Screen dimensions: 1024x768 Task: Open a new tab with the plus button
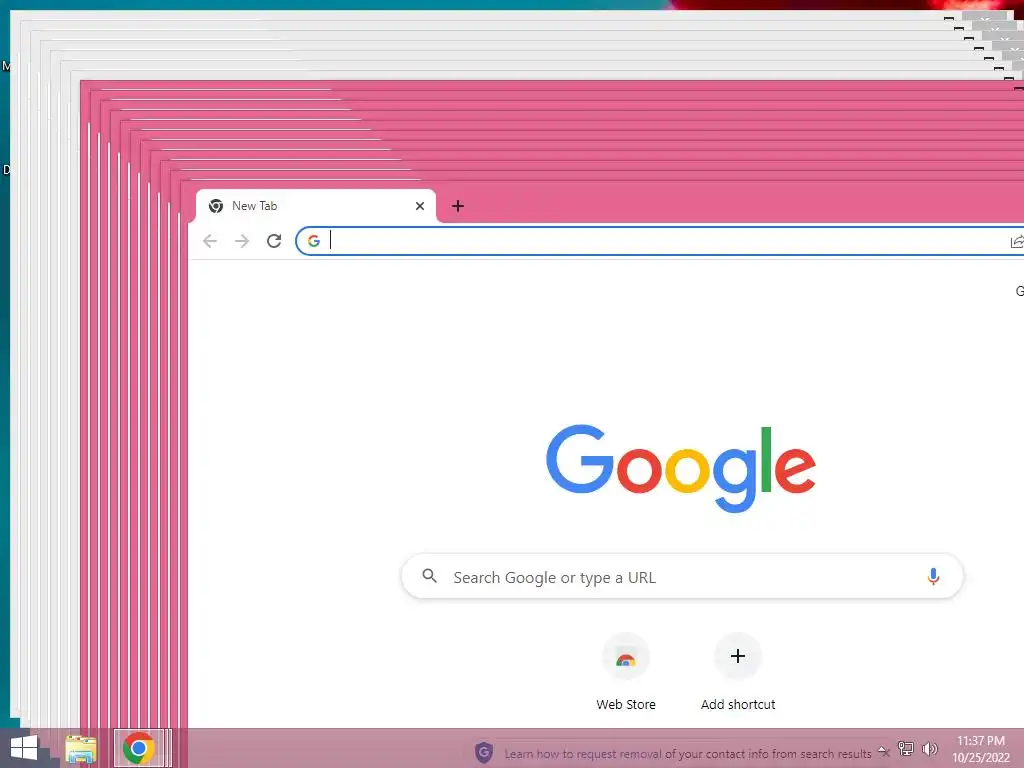[458, 206]
